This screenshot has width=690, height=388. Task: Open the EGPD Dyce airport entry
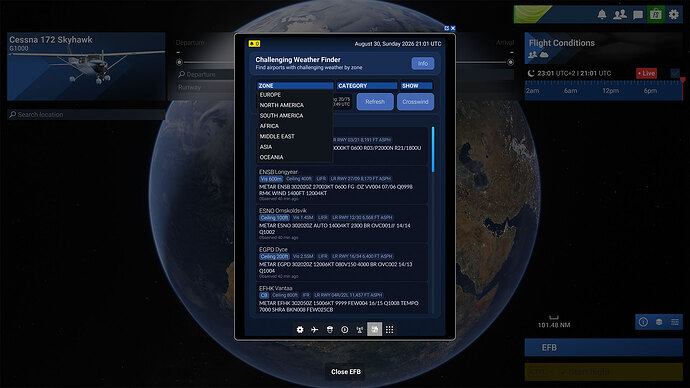click(x=342, y=262)
